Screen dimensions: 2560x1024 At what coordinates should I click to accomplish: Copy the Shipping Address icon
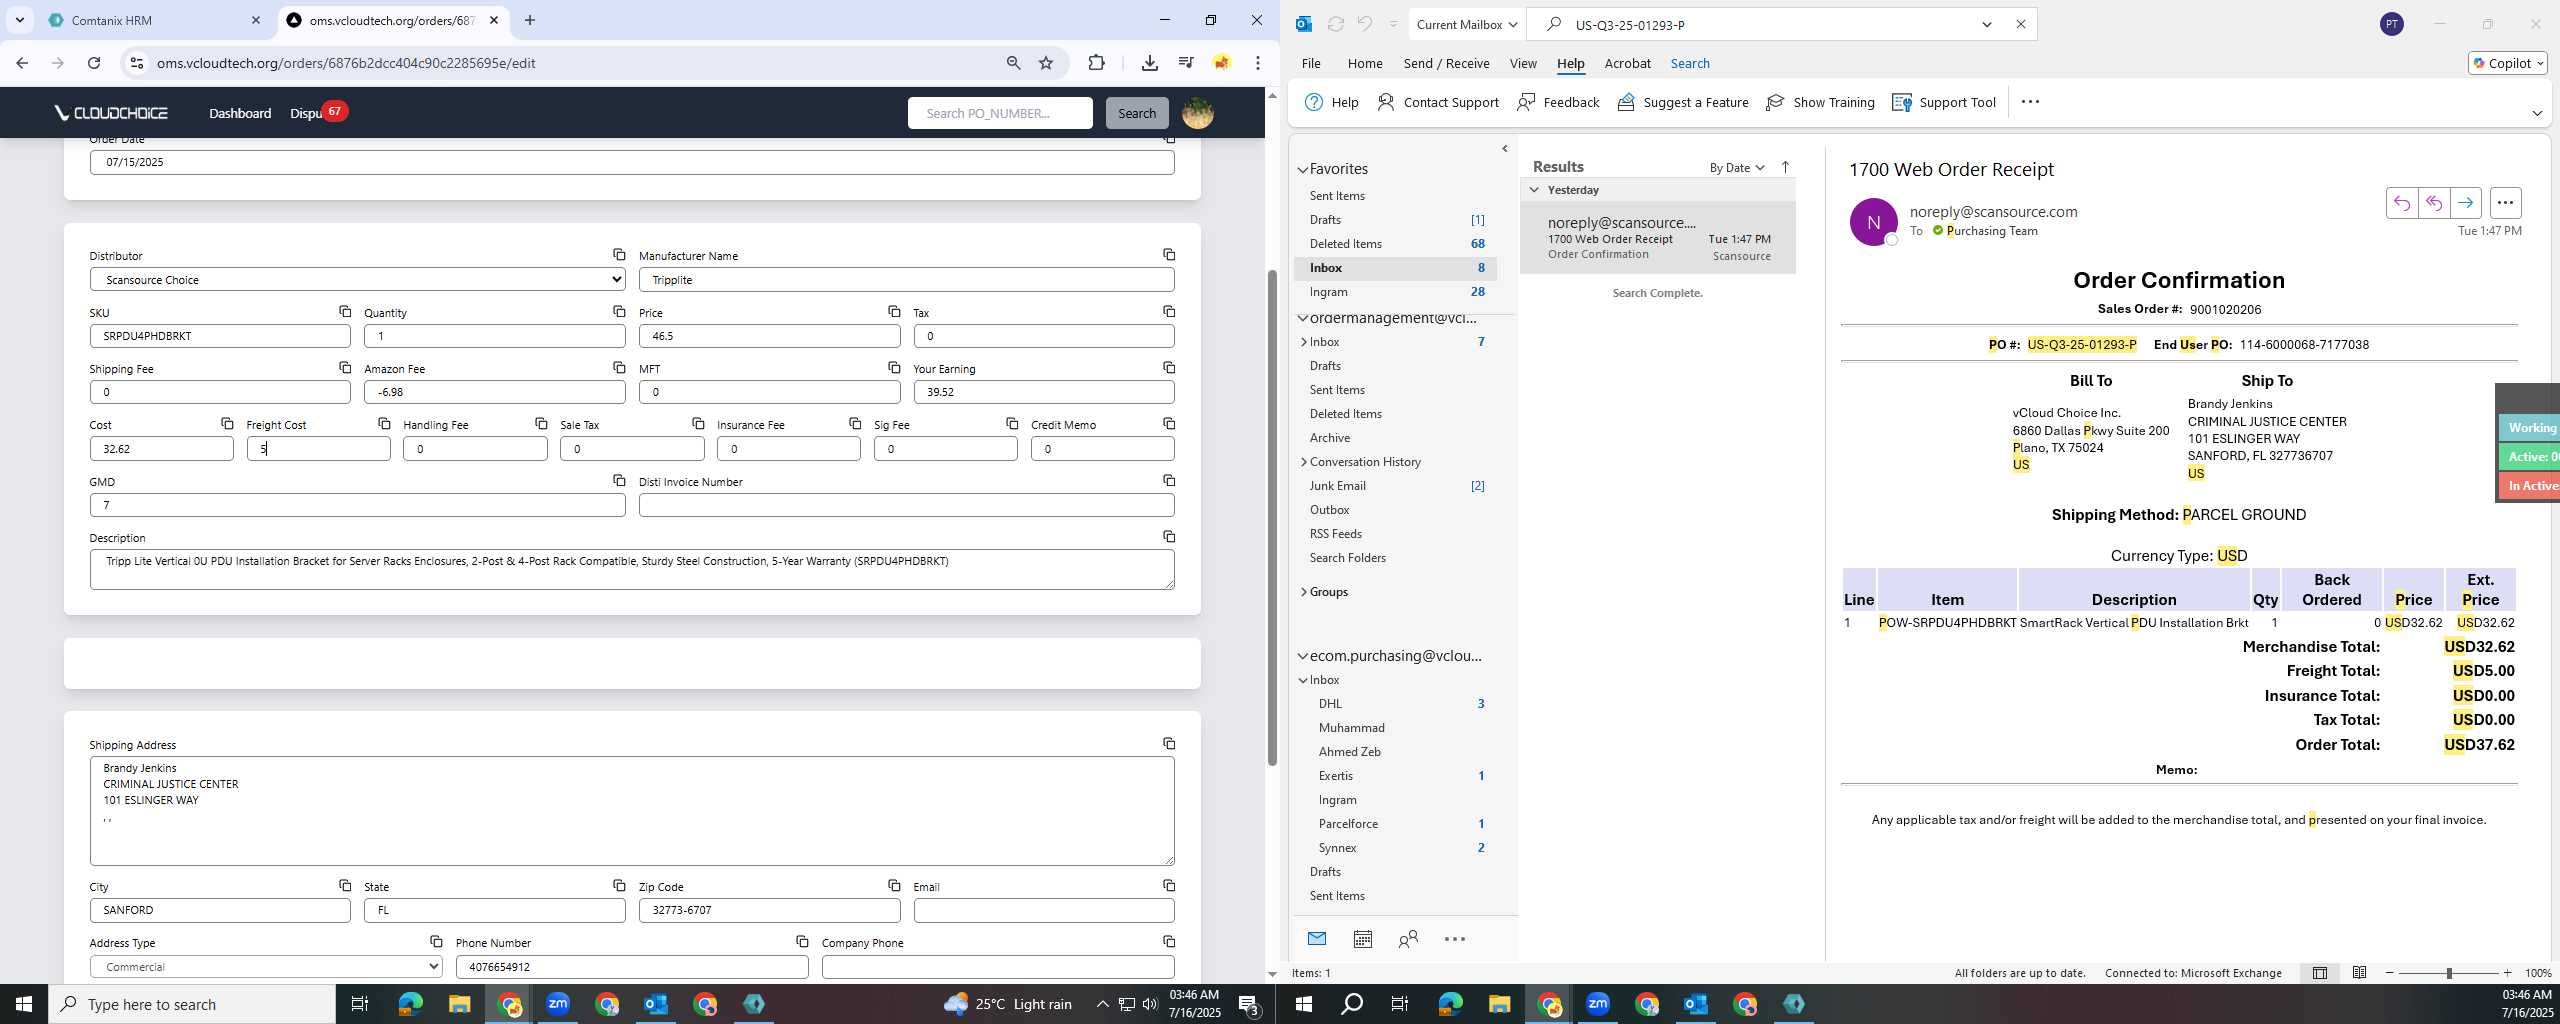tap(1169, 744)
